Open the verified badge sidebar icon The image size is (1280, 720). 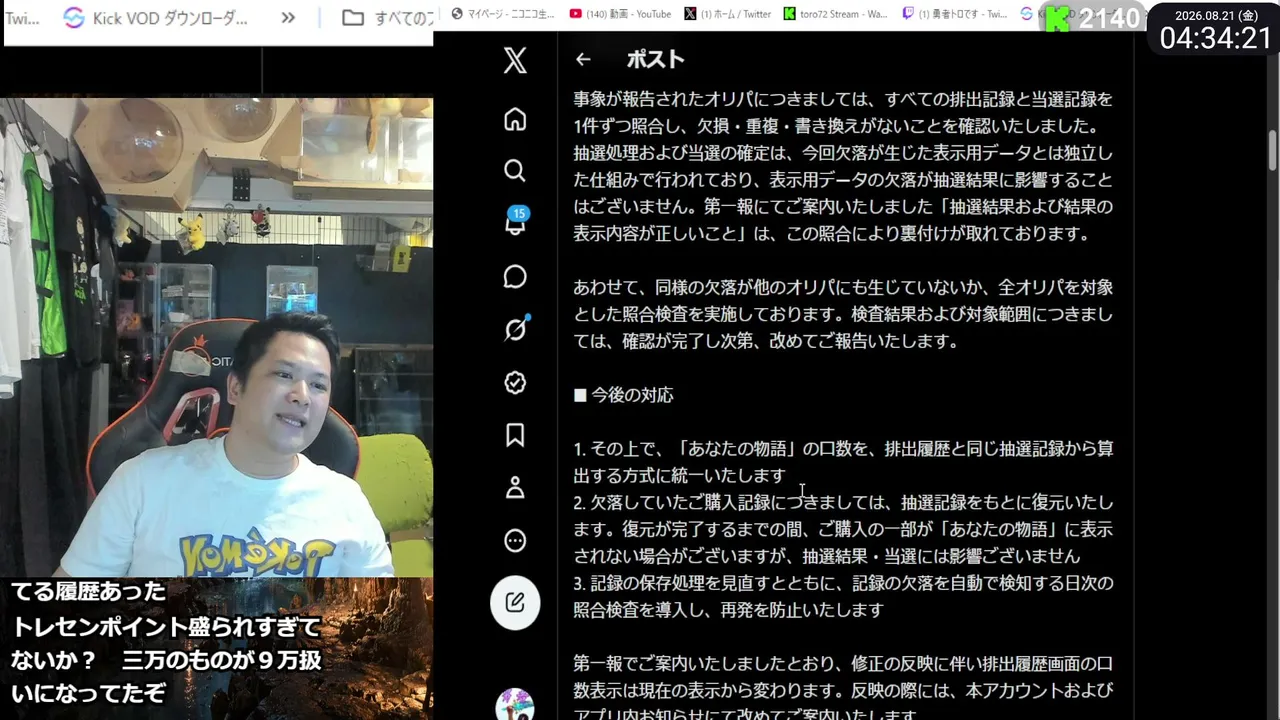(x=515, y=382)
